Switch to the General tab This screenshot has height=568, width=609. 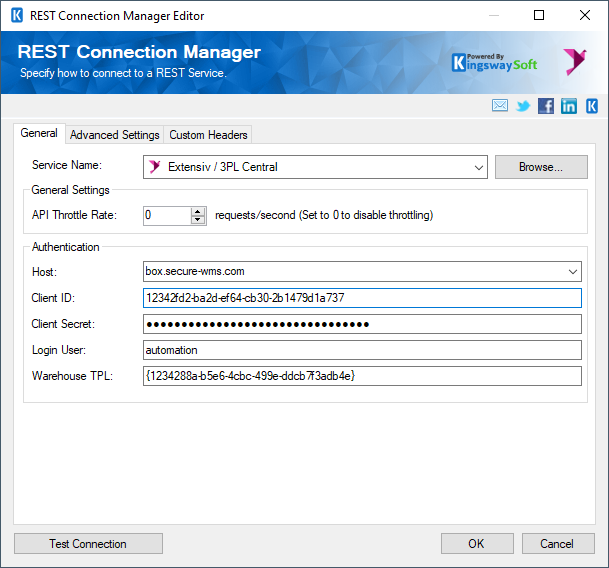(39, 133)
